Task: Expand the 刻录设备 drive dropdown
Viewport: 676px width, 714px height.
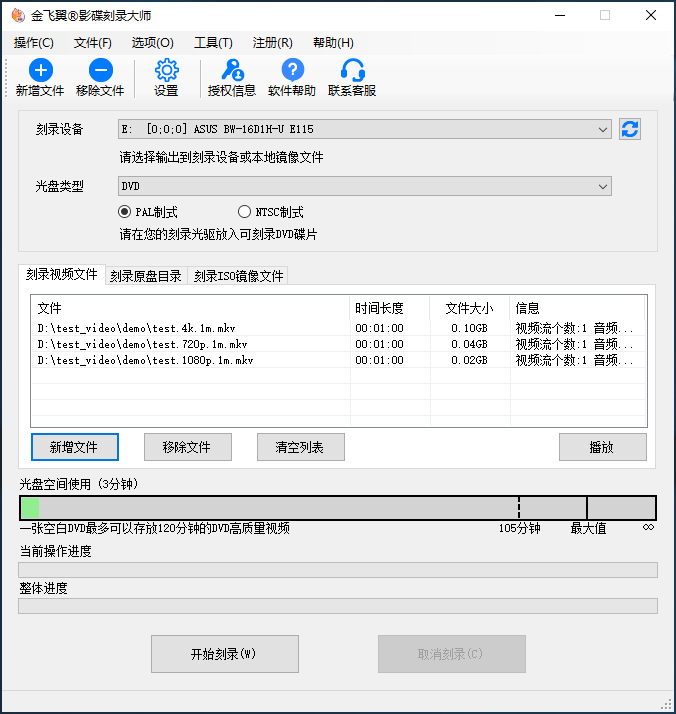Action: [603, 129]
